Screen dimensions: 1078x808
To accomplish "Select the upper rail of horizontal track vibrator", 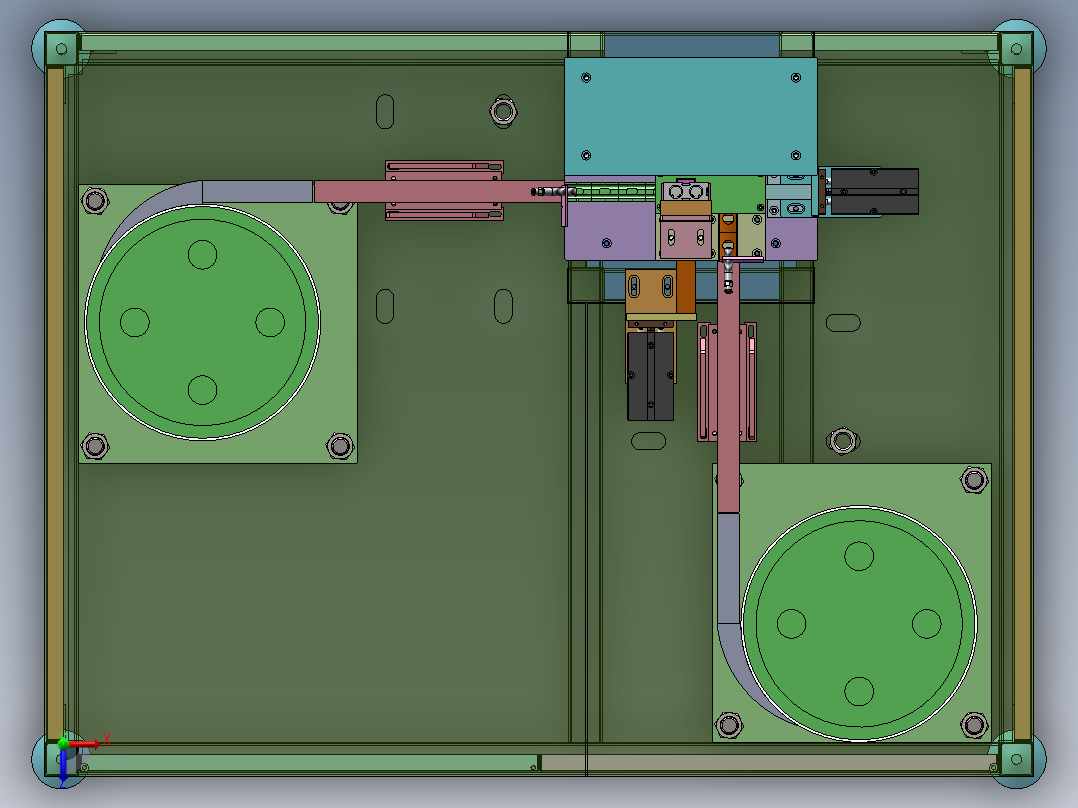I will [444, 166].
